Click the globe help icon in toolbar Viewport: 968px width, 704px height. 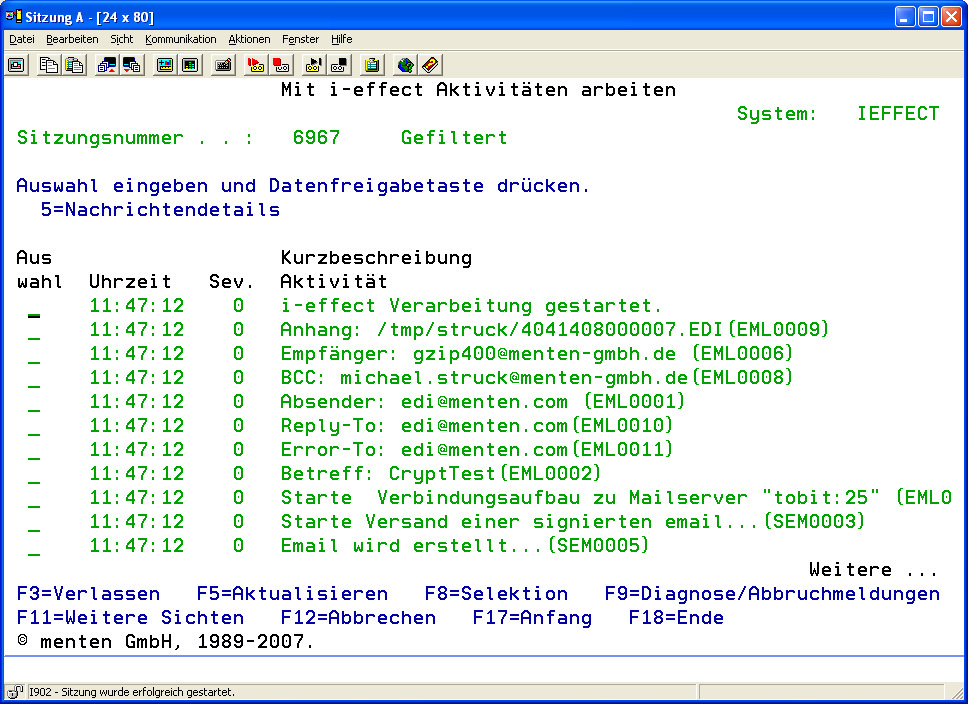click(405, 65)
